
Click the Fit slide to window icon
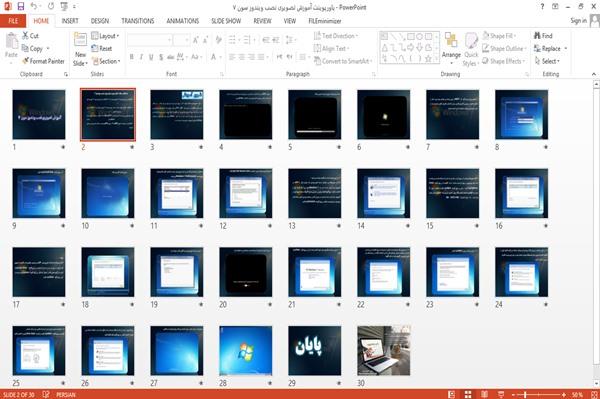[x=594, y=394]
